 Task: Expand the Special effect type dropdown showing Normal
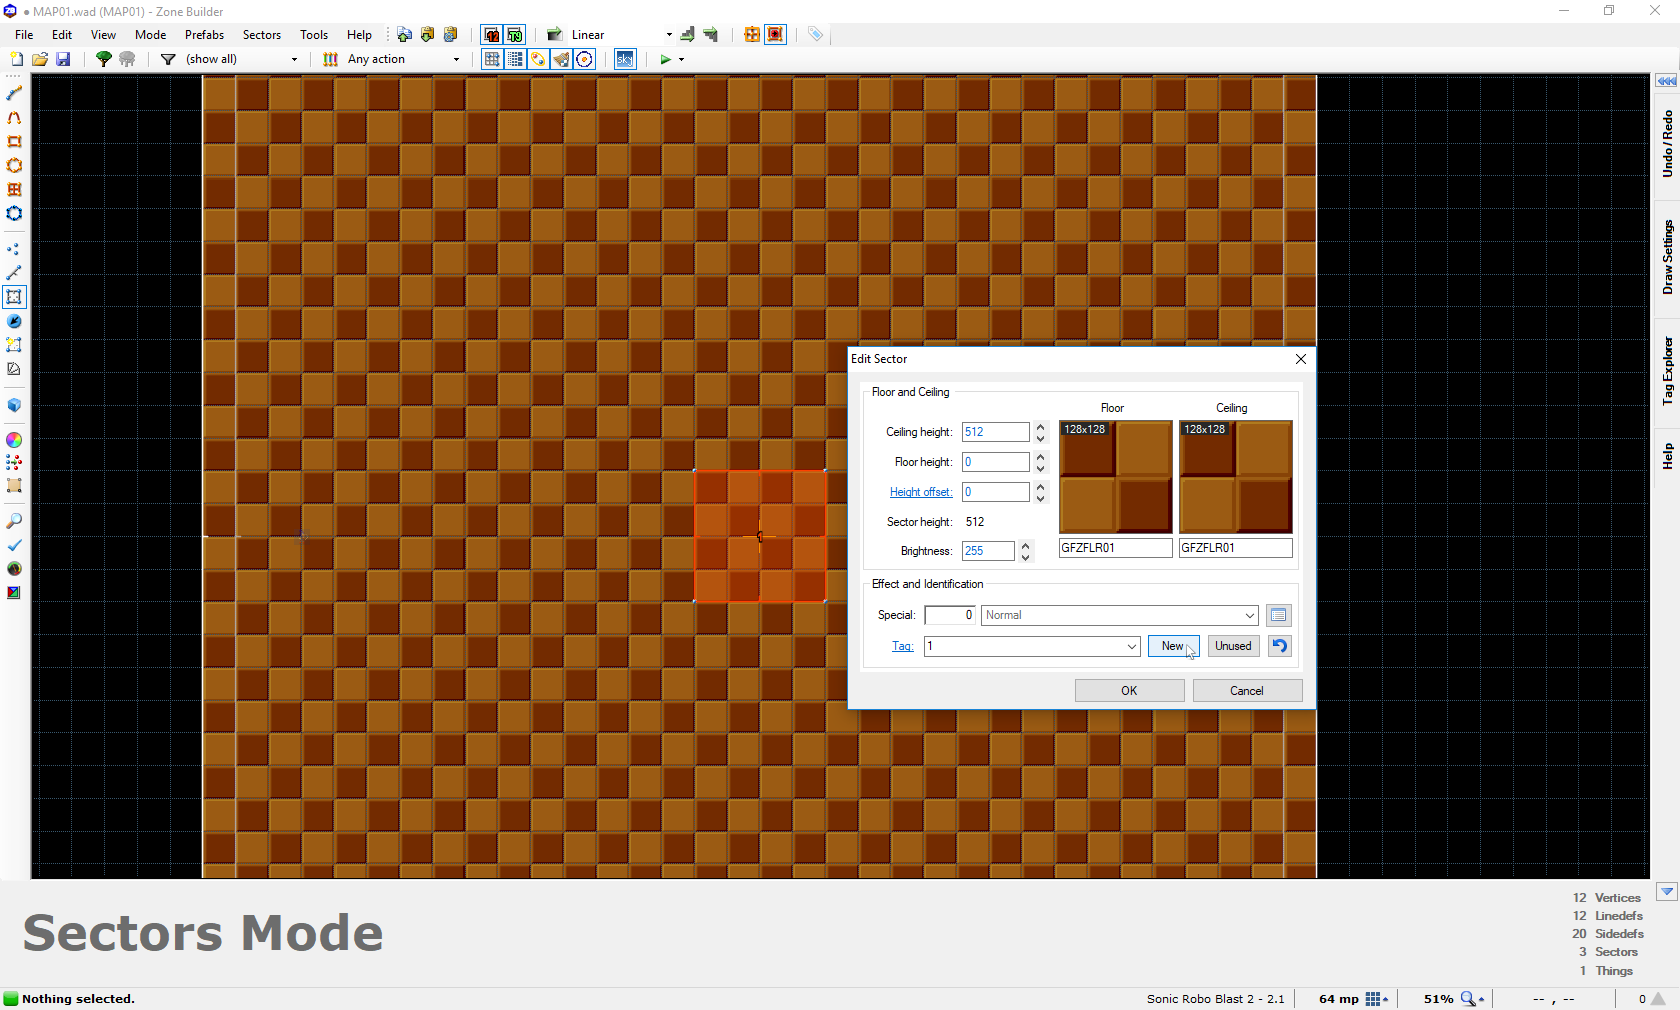(x=1250, y=615)
